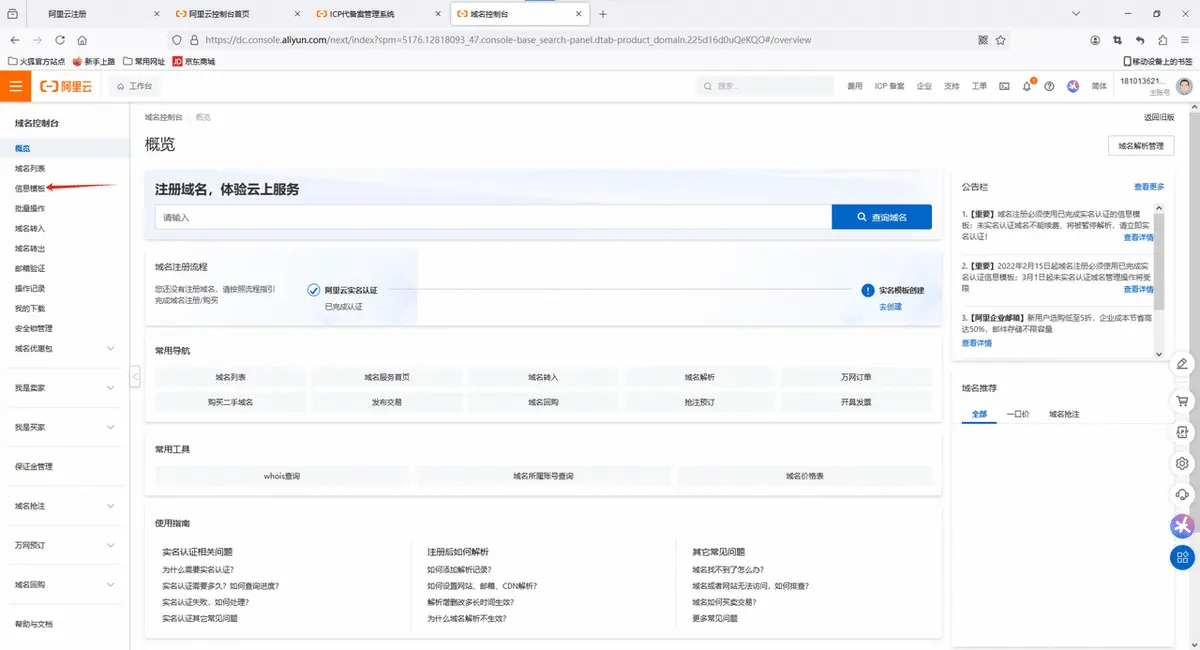Click the user avatar picture

coord(1185,86)
